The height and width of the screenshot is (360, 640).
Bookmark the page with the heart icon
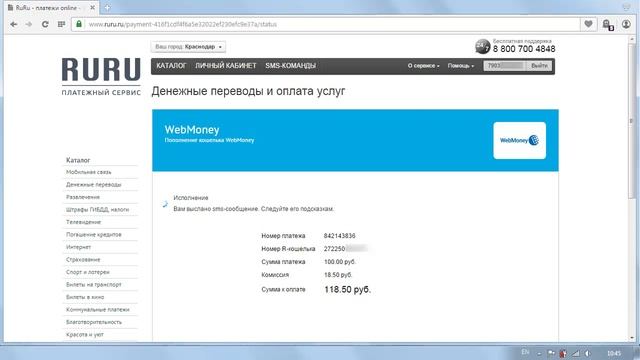pos(588,24)
